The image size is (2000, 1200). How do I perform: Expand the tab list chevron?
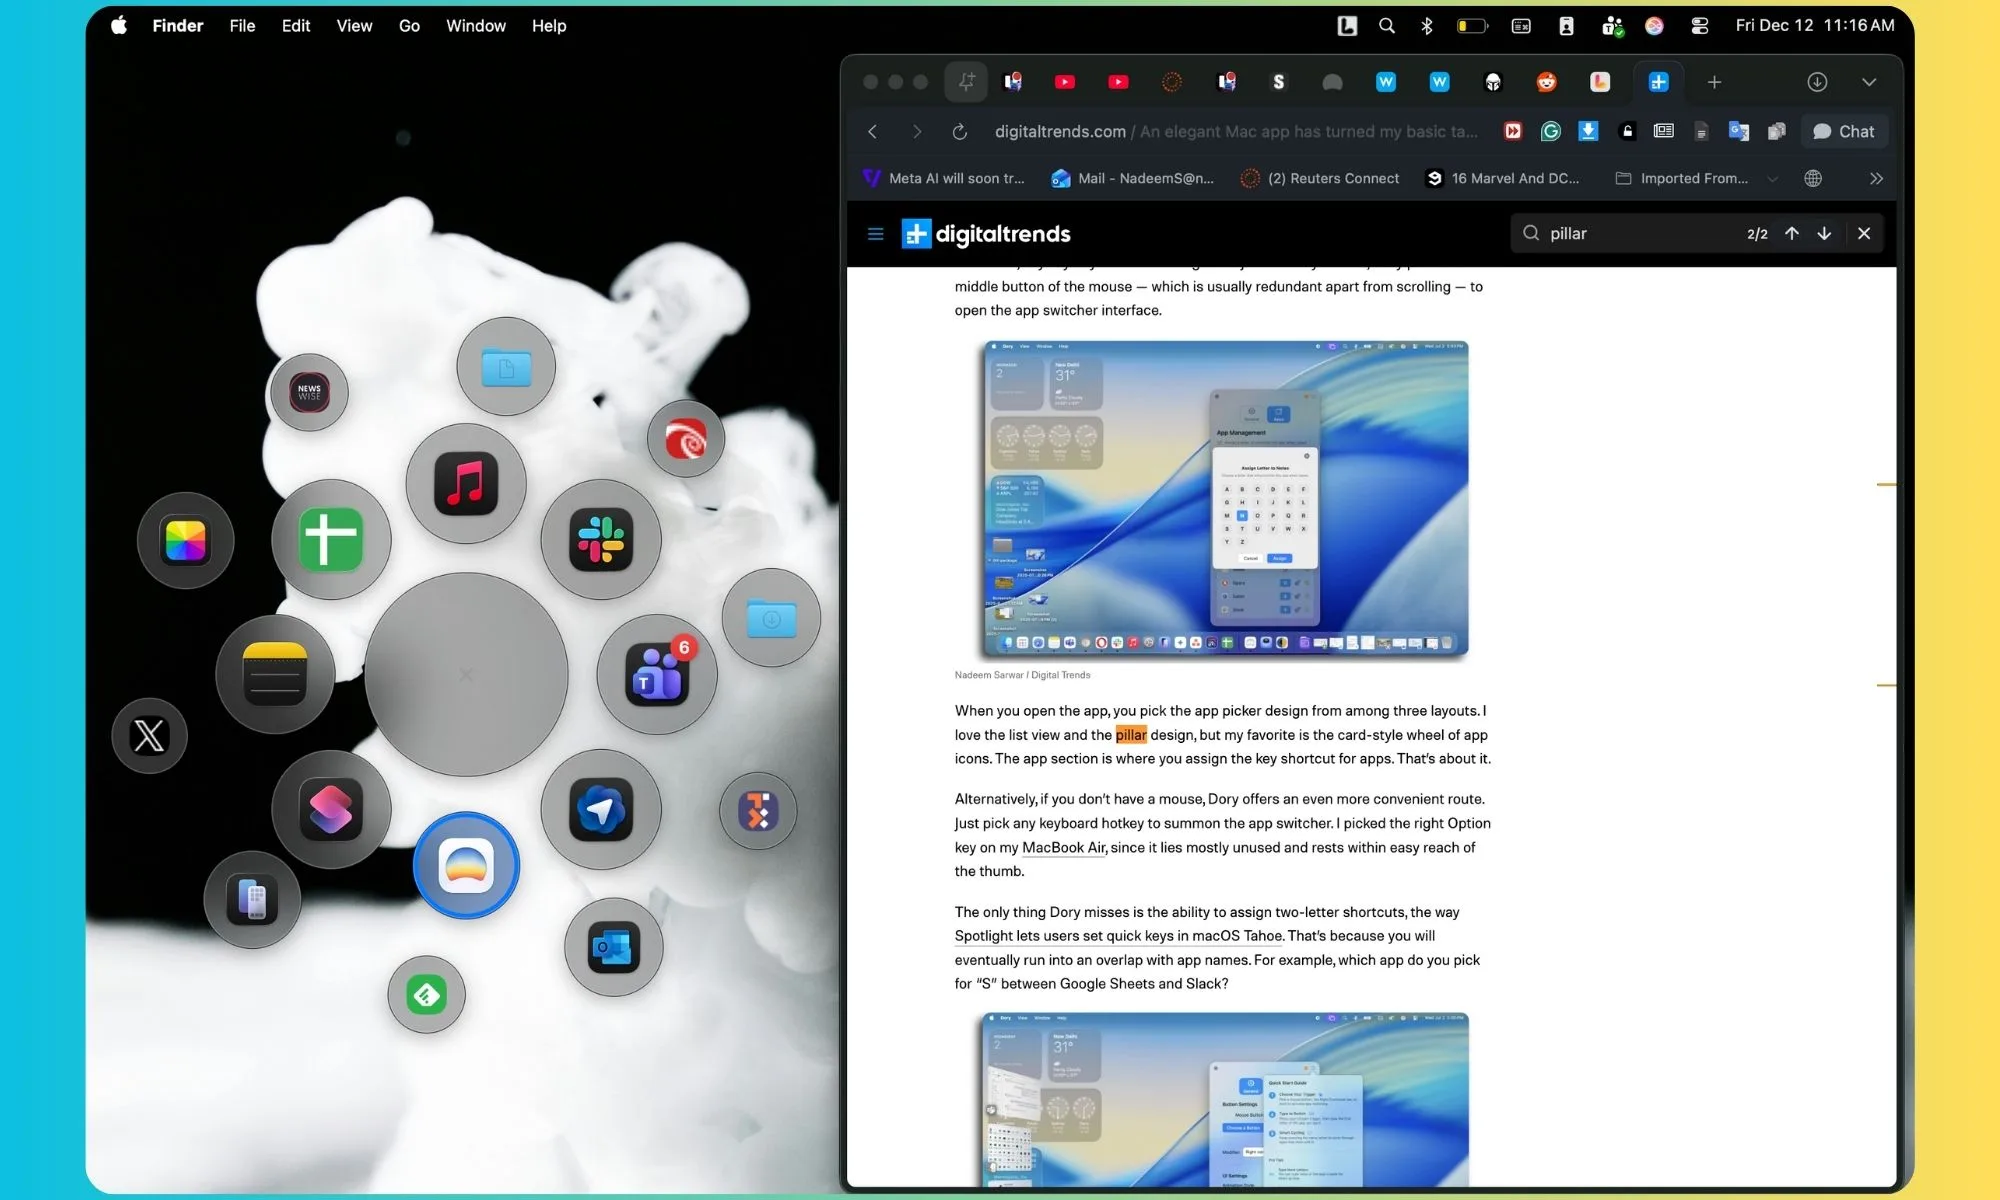(x=1869, y=82)
